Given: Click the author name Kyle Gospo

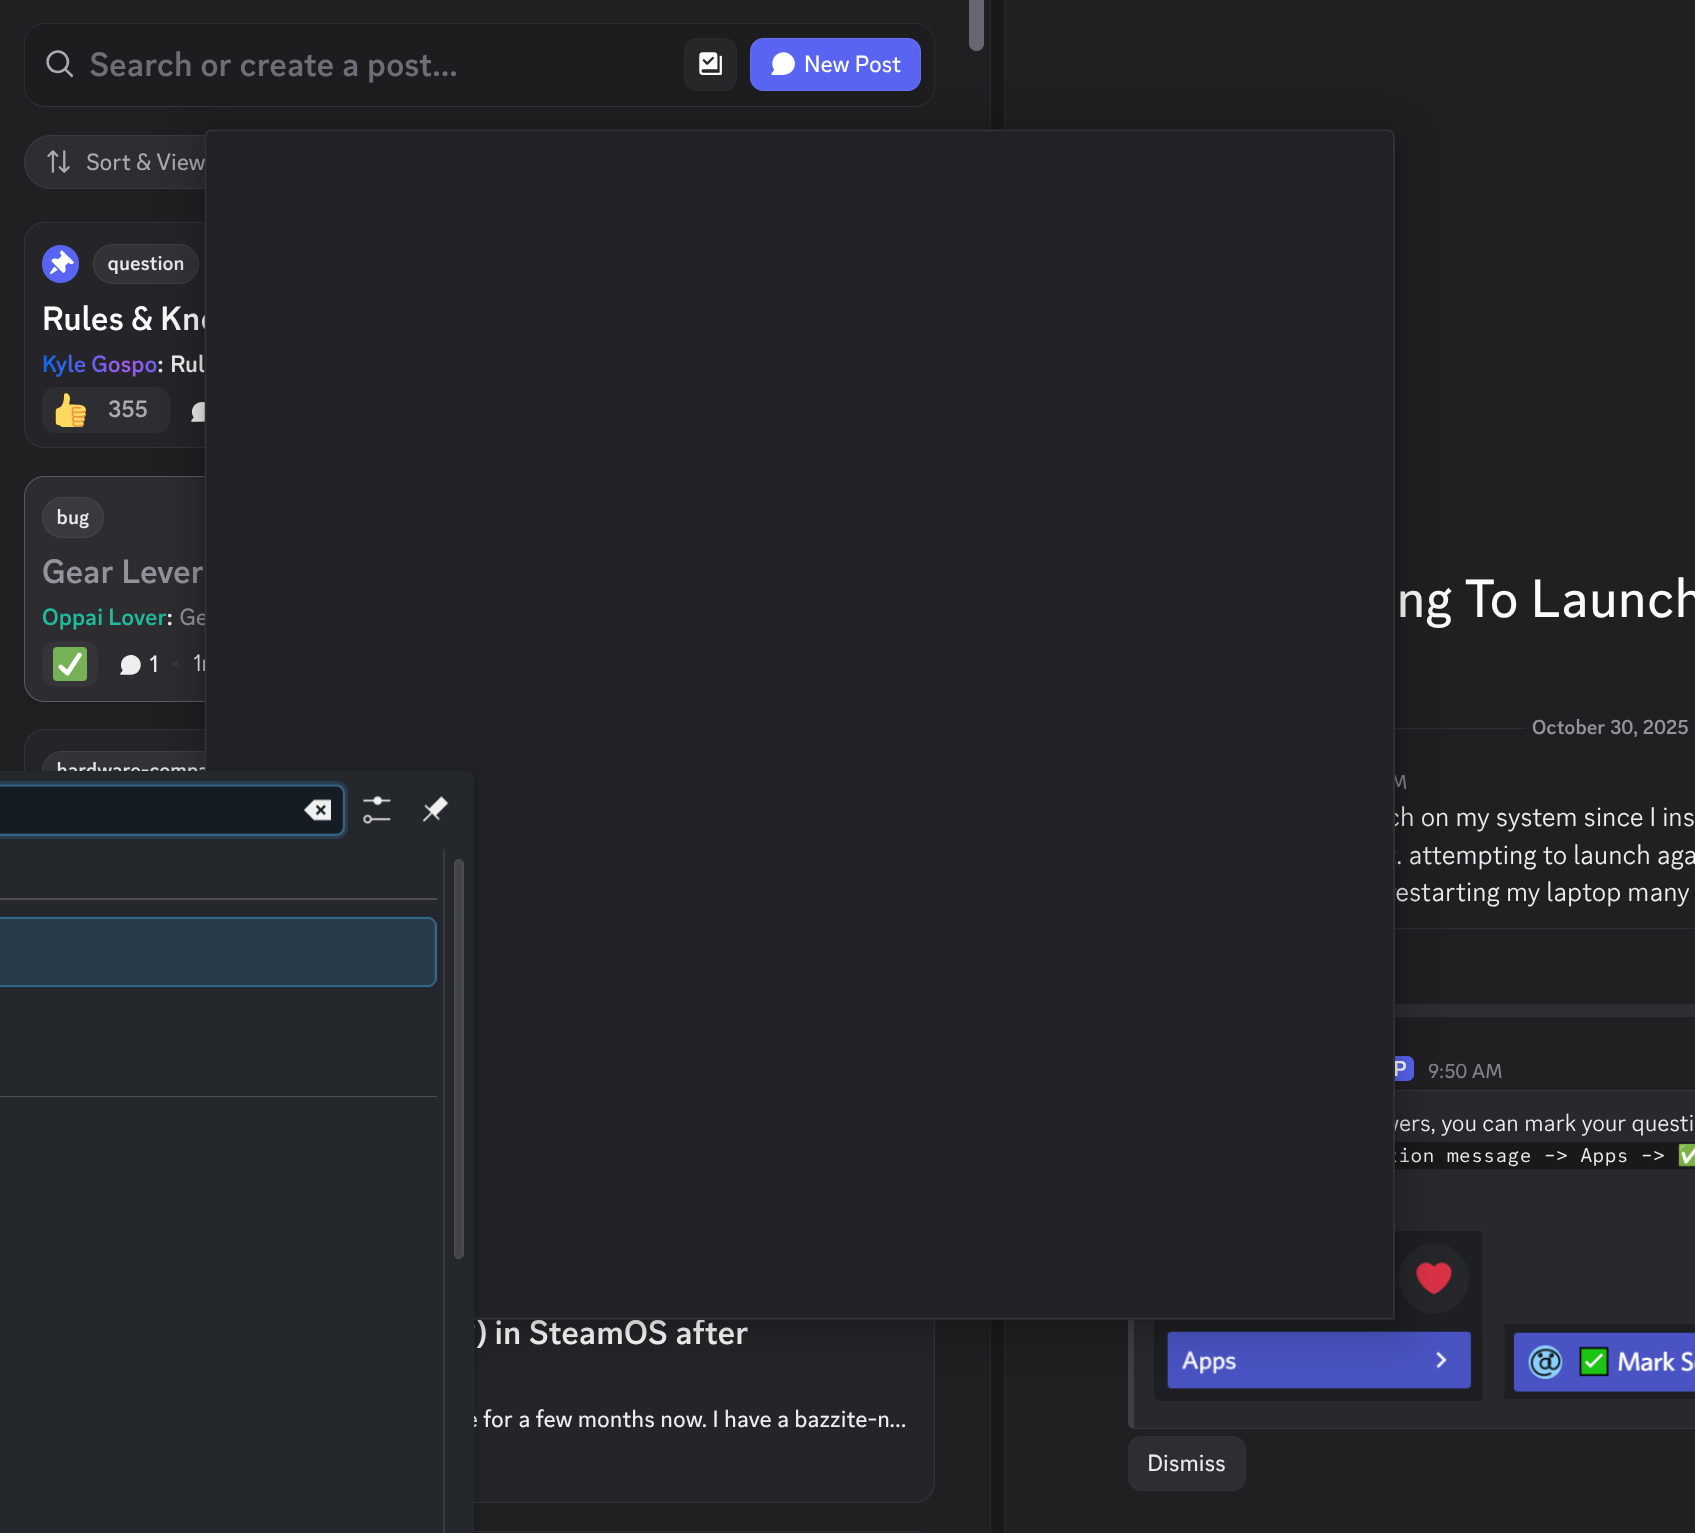Looking at the screenshot, I should 99,364.
